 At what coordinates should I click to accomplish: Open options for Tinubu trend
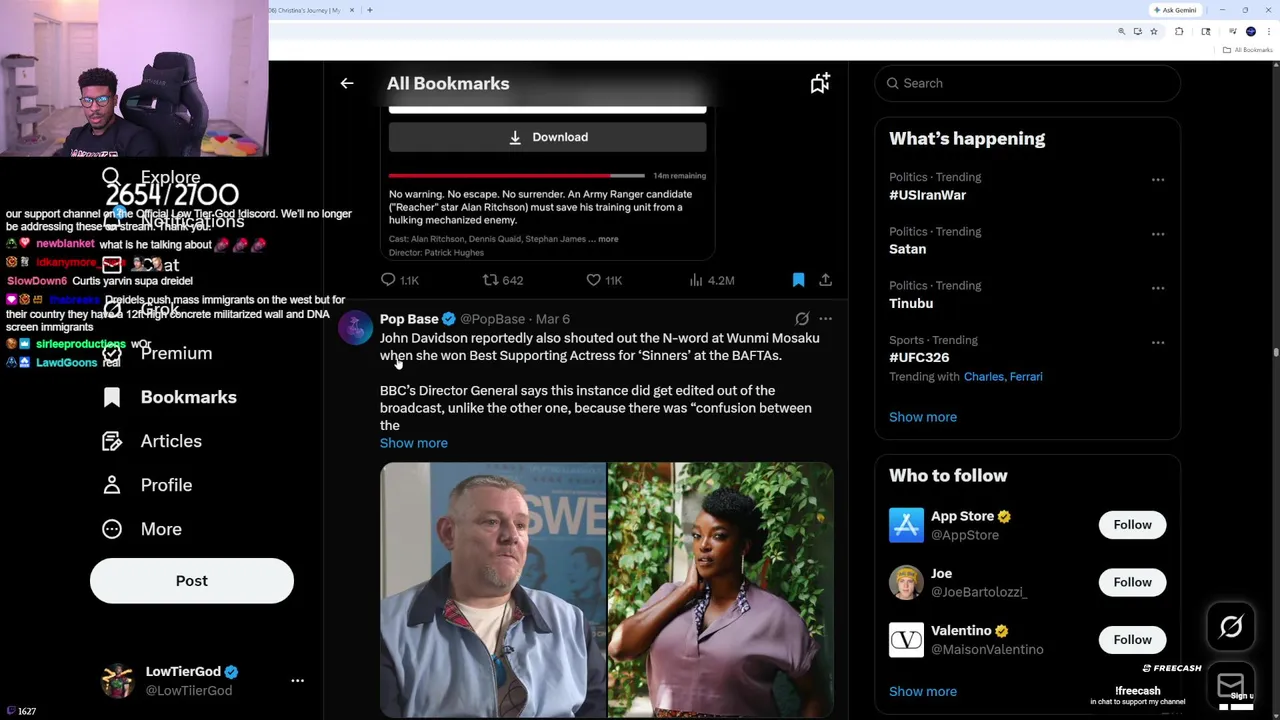(x=1158, y=288)
